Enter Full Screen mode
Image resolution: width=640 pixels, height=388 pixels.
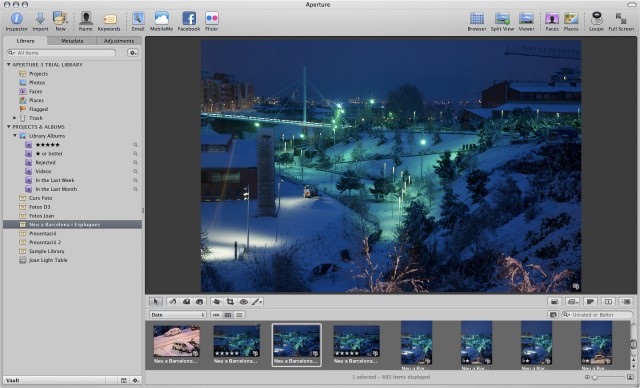621,21
